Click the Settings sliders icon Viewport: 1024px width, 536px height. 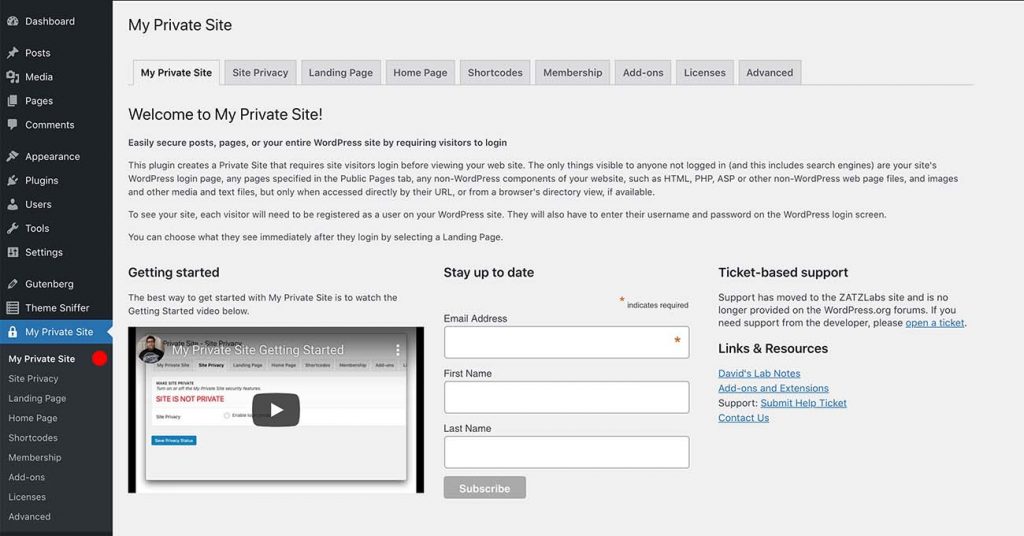[12, 252]
